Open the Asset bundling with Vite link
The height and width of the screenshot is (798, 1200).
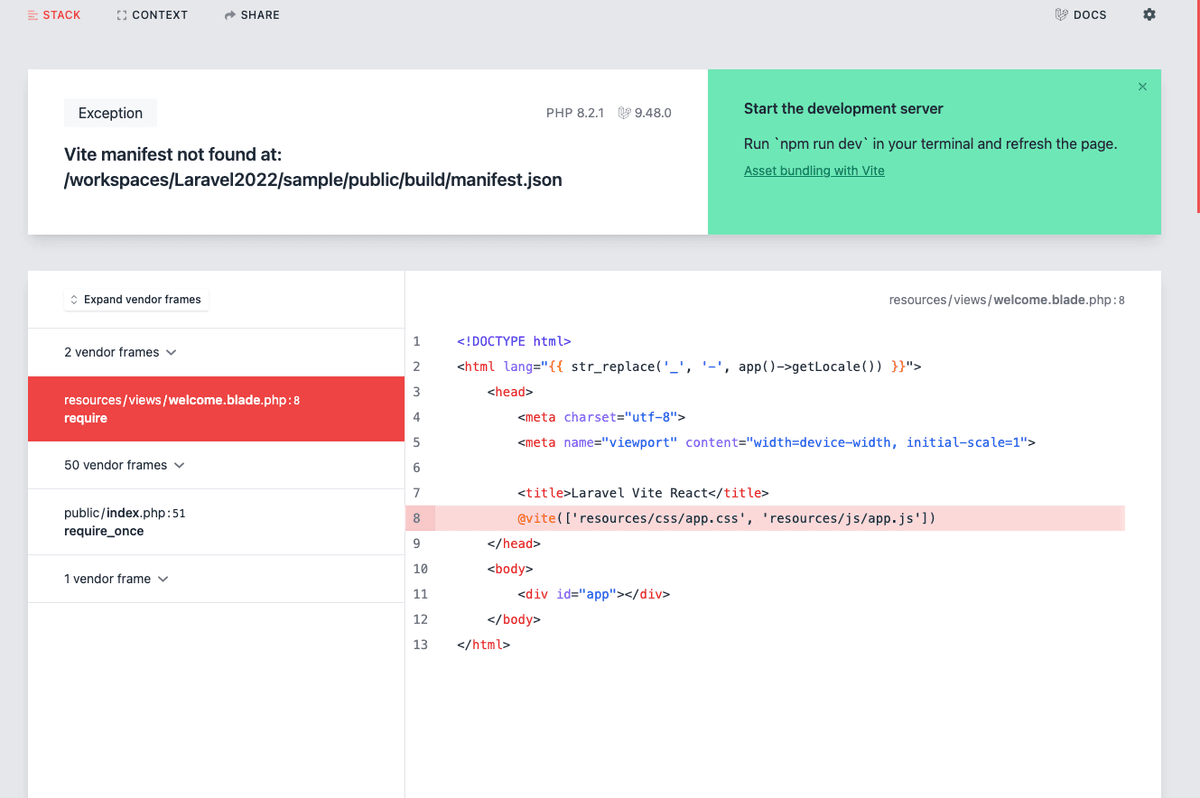[814, 171]
